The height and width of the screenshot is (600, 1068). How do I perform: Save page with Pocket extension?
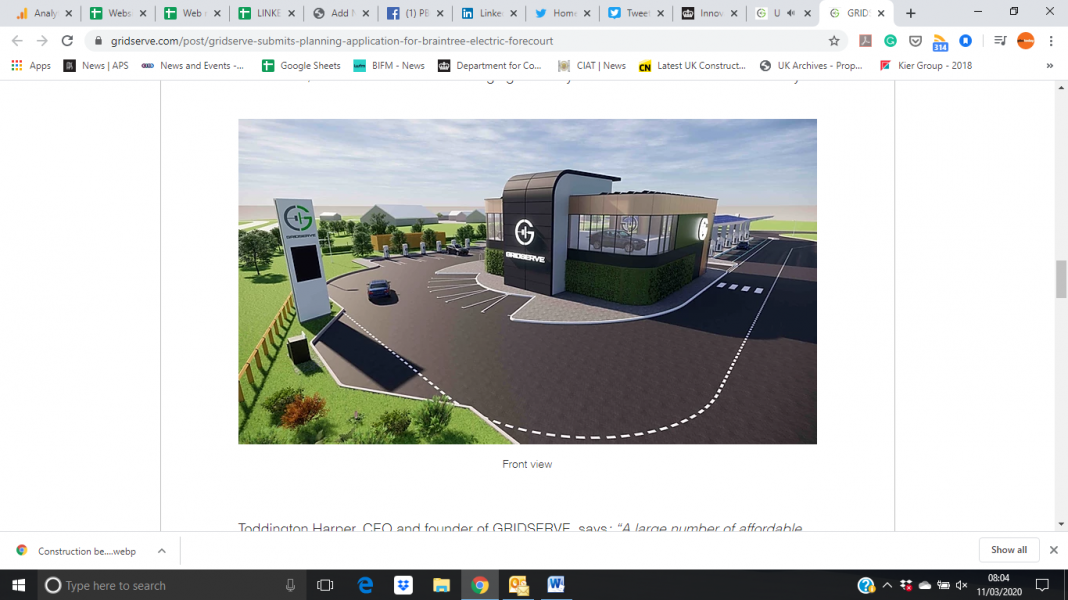pos(915,41)
